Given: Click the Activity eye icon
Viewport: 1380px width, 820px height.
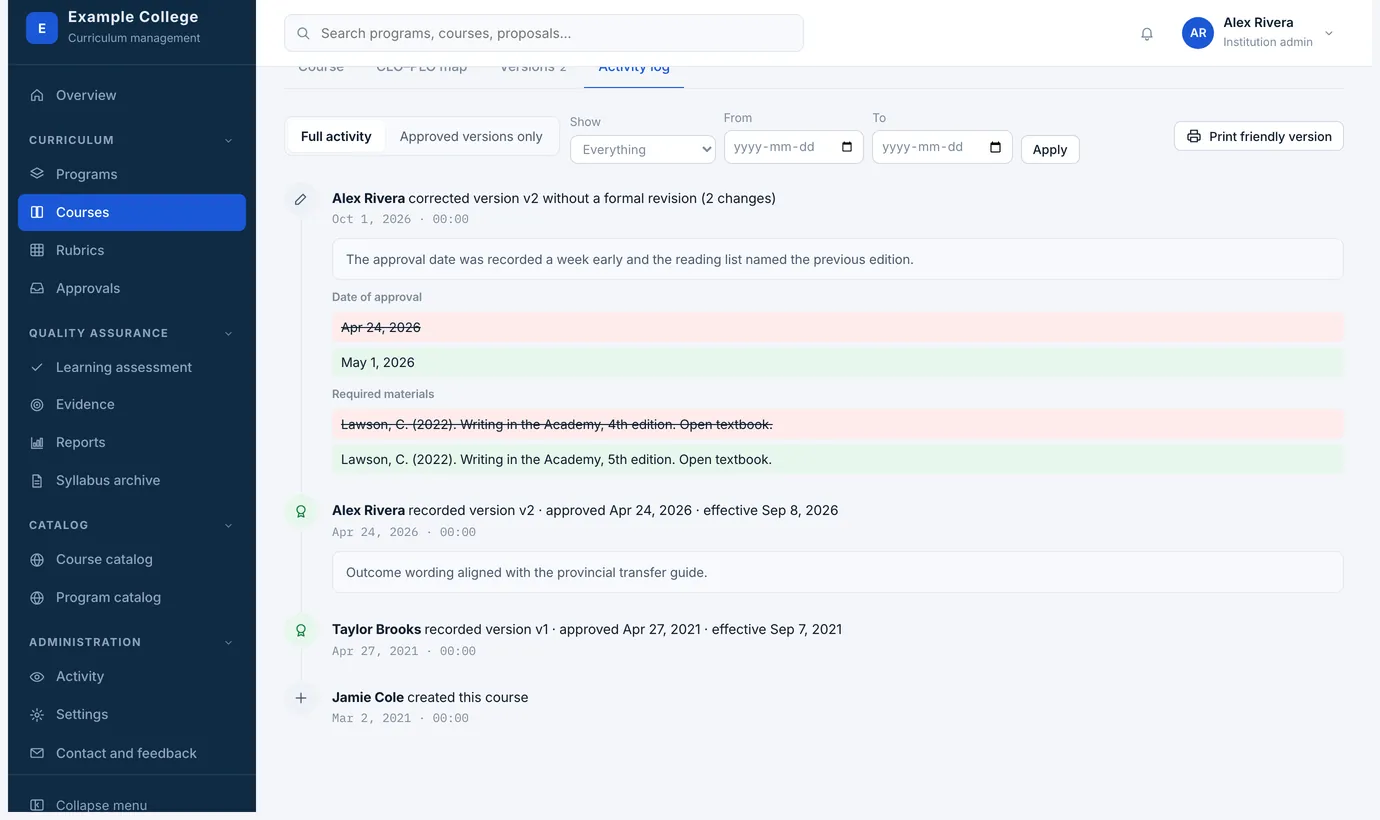Looking at the screenshot, I should [37, 677].
